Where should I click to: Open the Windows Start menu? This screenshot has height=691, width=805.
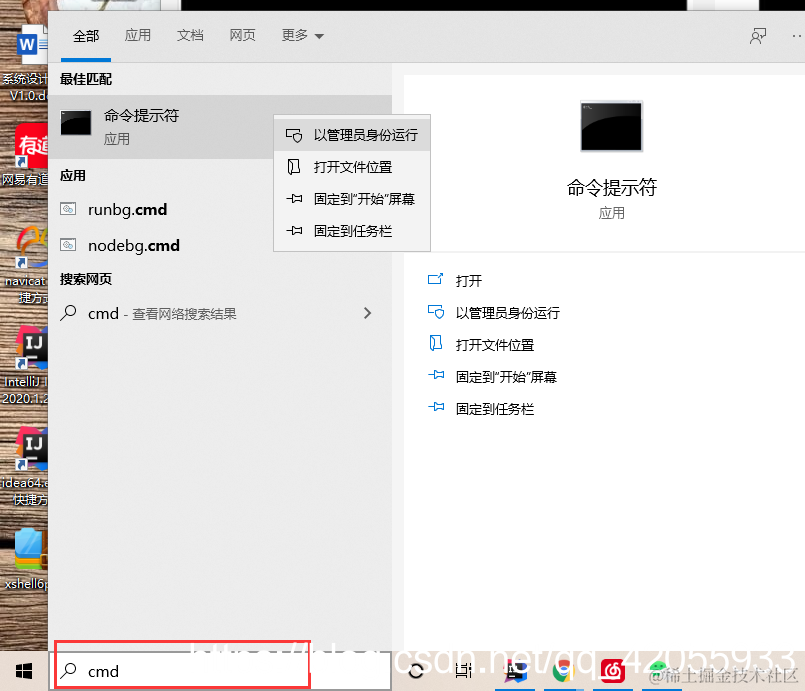point(22,670)
